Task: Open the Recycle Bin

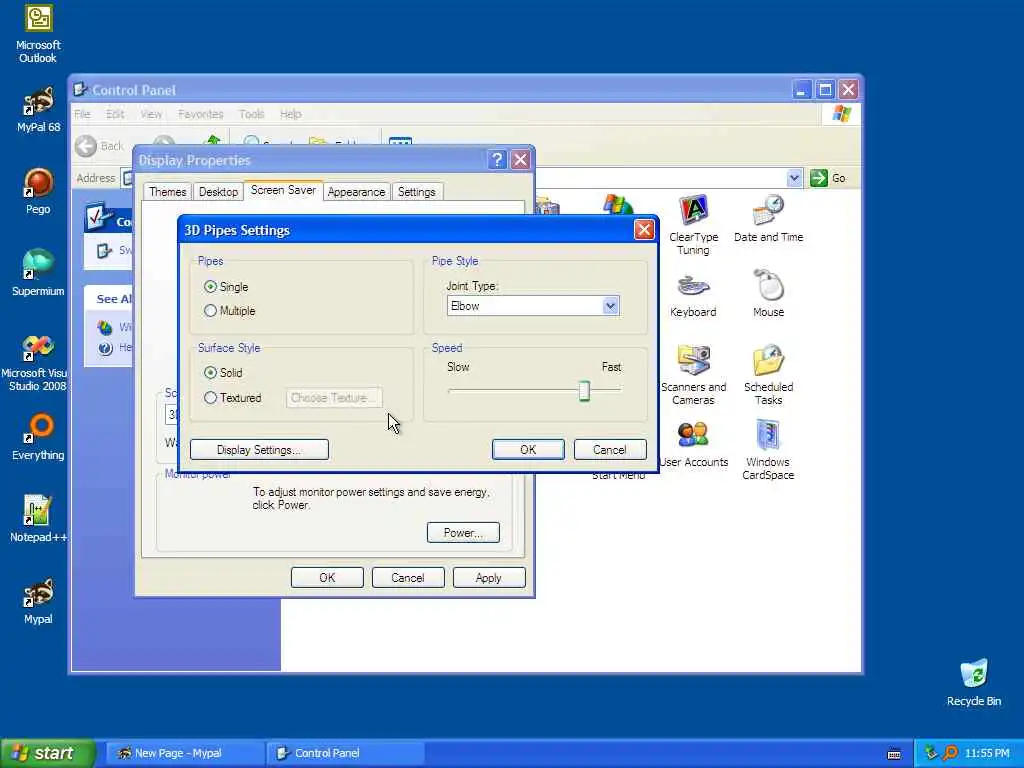Action: coord(974,683)
